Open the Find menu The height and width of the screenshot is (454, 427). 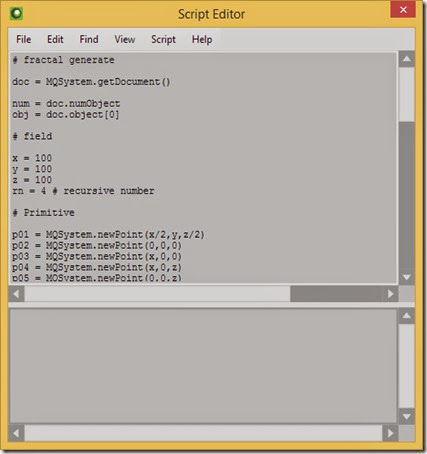[89, 39]
